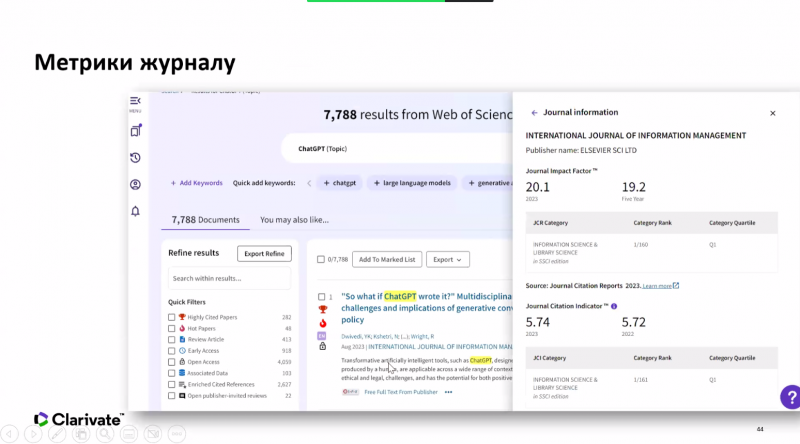The image size is (800, 444).
Task: Tick the checkbox for result number 1
Action: coord(321,297)
